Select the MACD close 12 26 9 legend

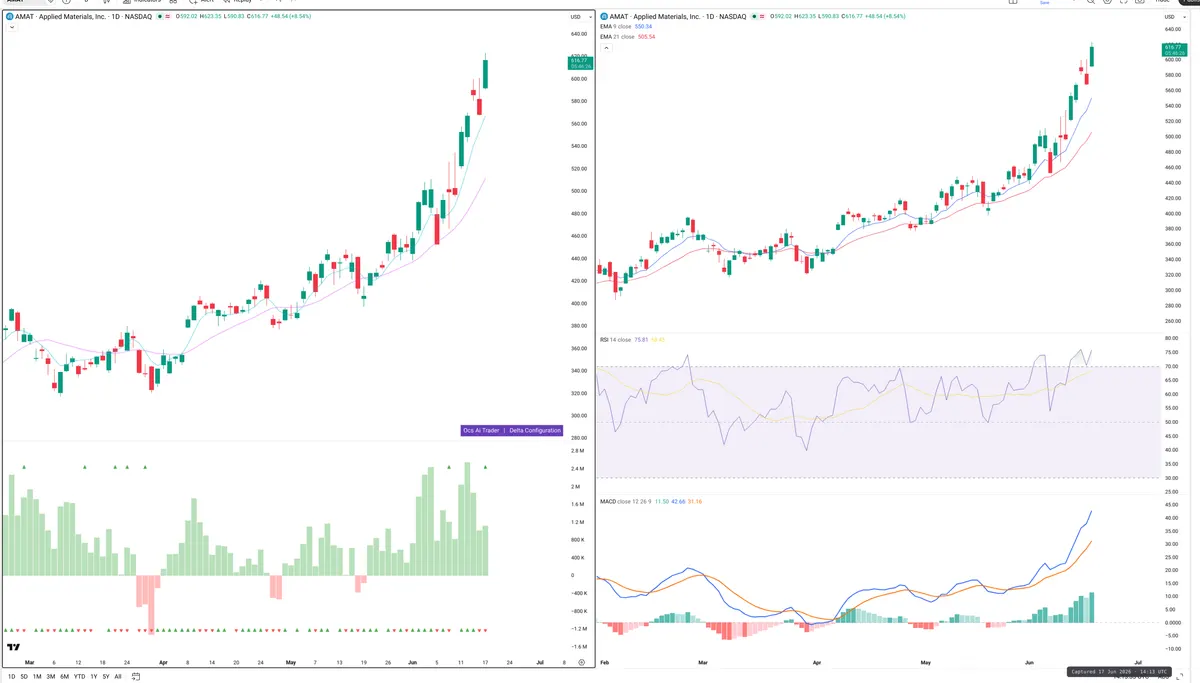click(624, 501)
